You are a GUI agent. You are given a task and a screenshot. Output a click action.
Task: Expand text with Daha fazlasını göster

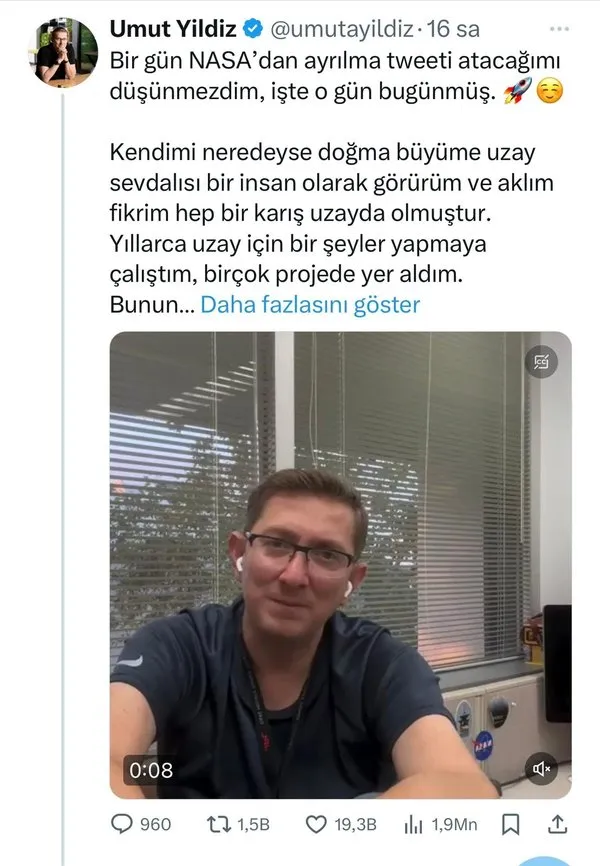pyautogui.click(x=310, y=305)
